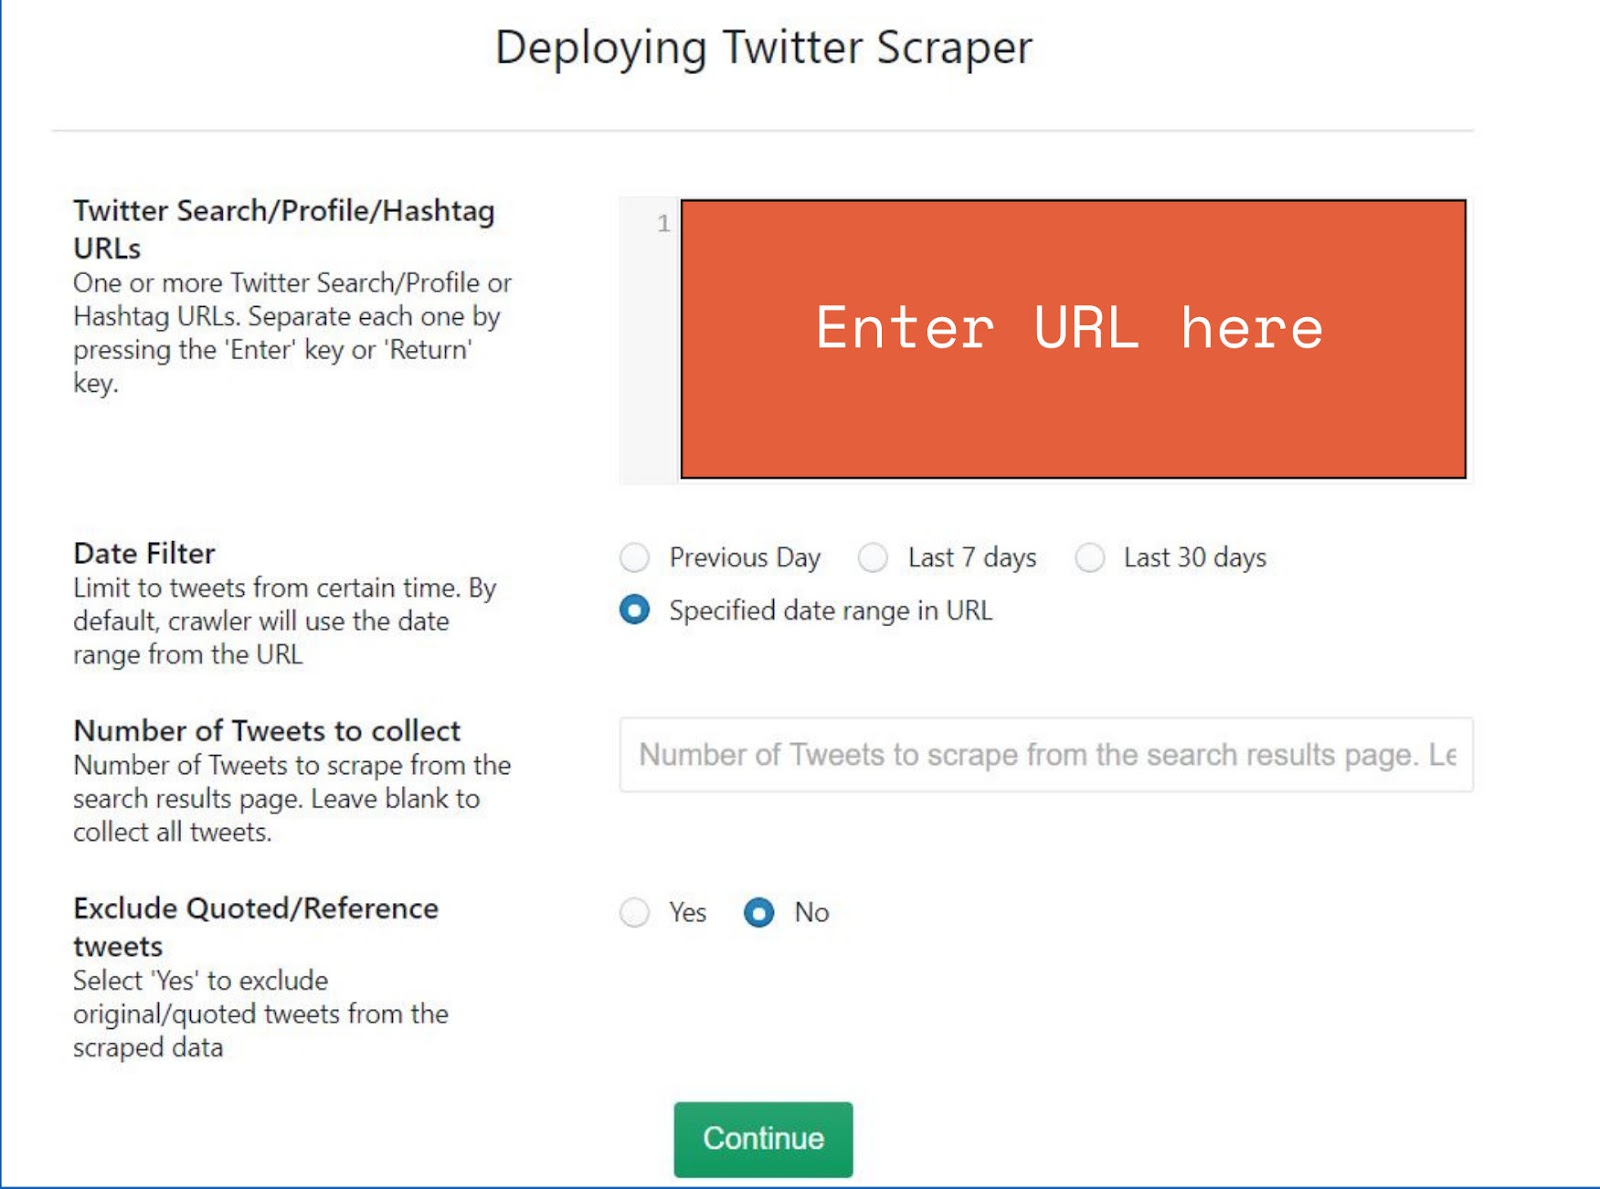Click the 'Limit to tweets from certain time' description
The height and width of the screenshot is (1189, 1600).
tap(284, 621)
